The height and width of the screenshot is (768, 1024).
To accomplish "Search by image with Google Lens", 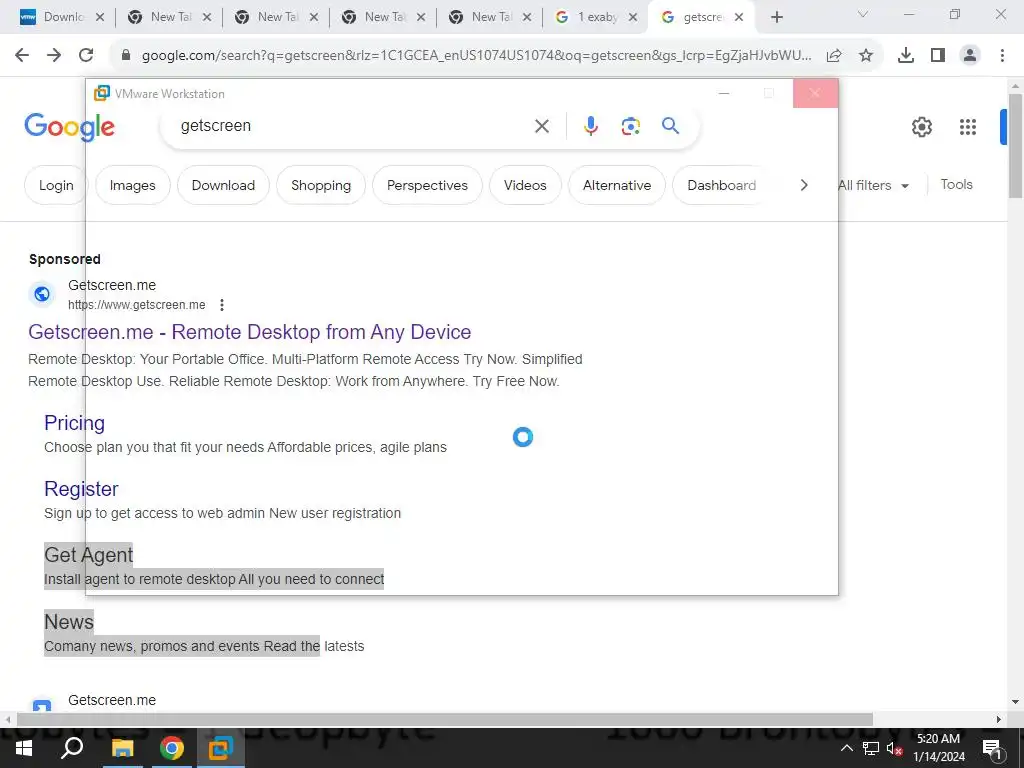I will 630,125.
